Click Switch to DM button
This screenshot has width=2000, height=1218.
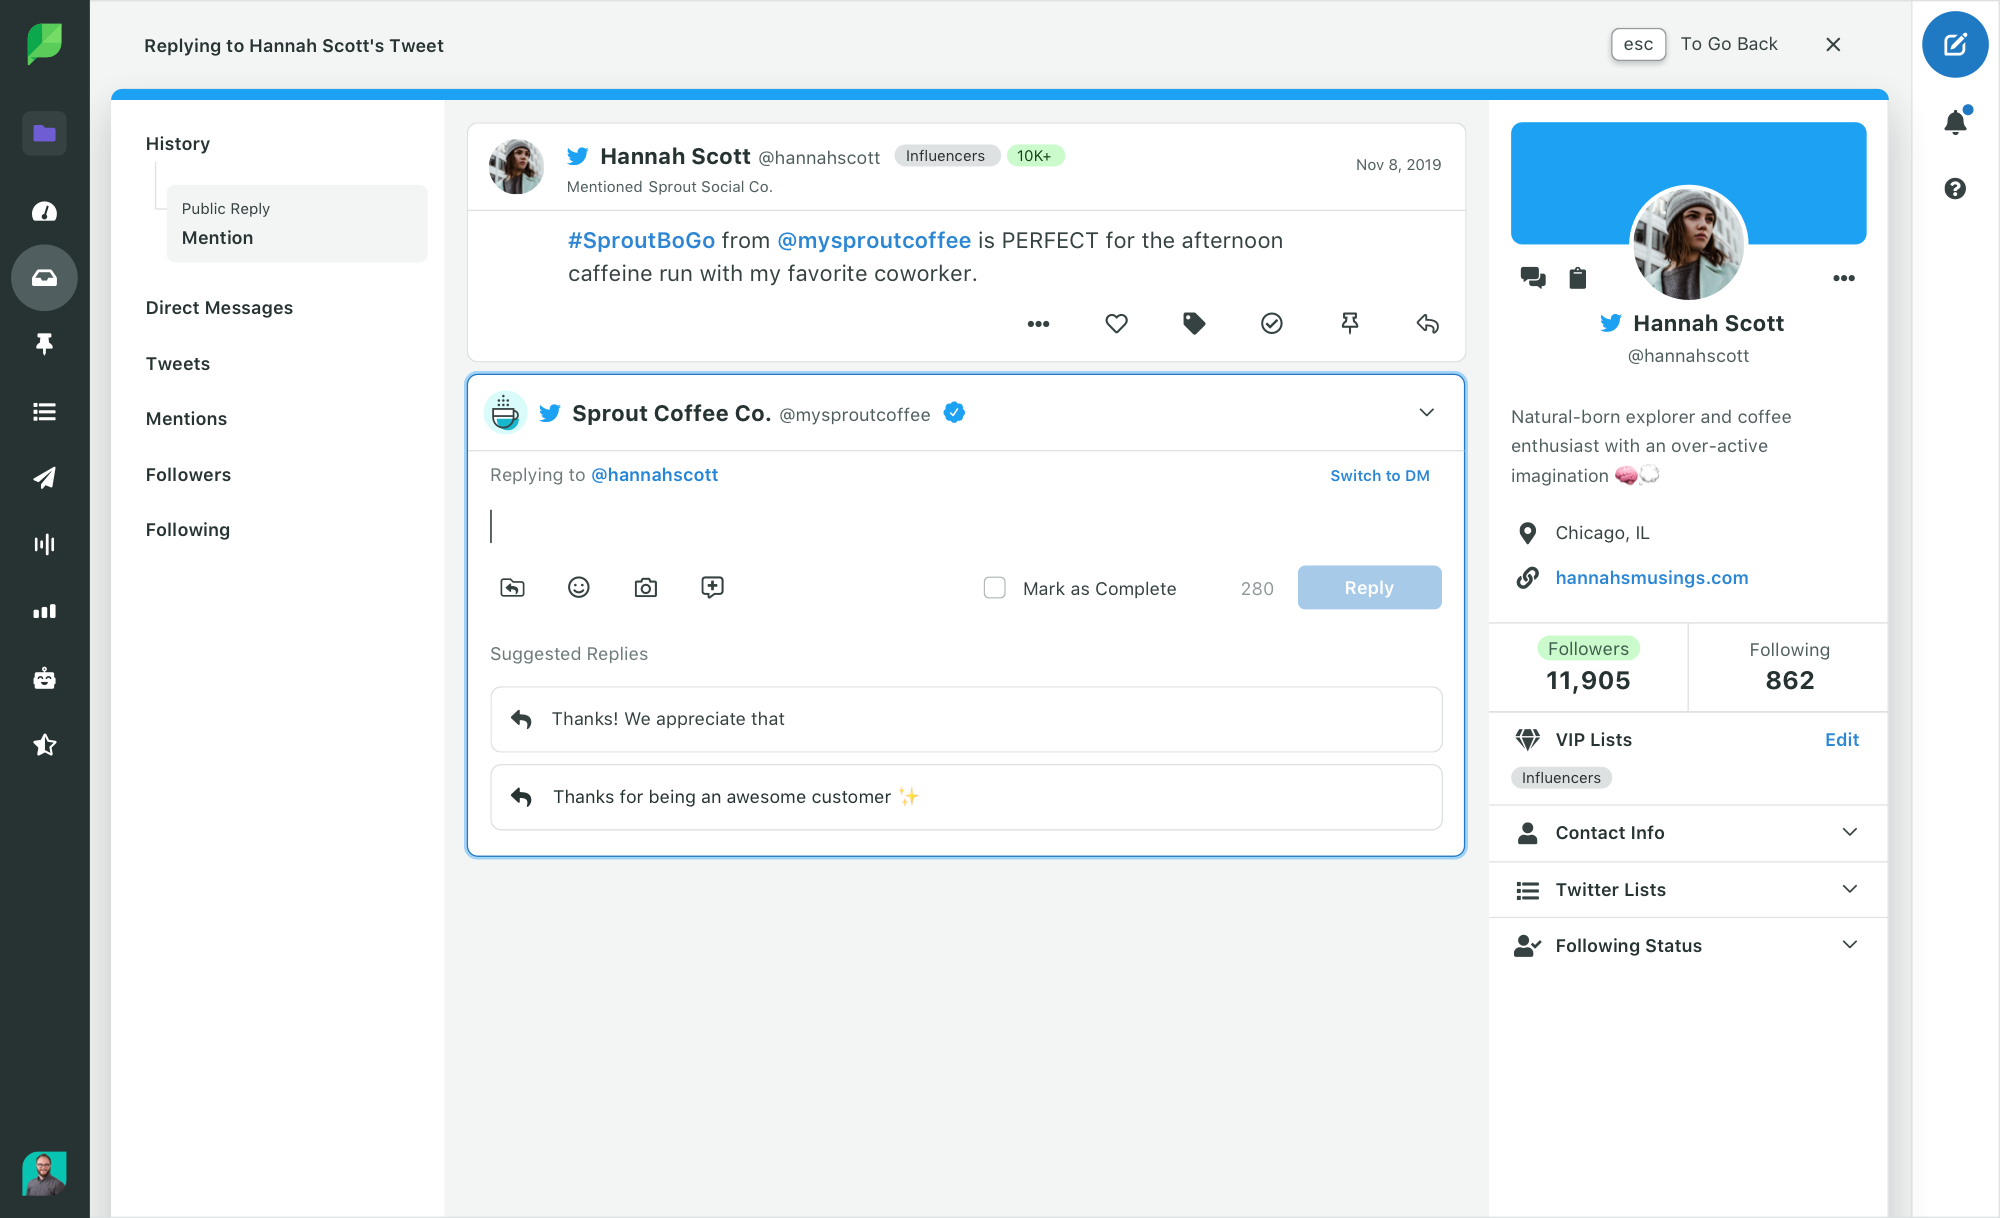pyautogui.click(x=1379, y=474)
